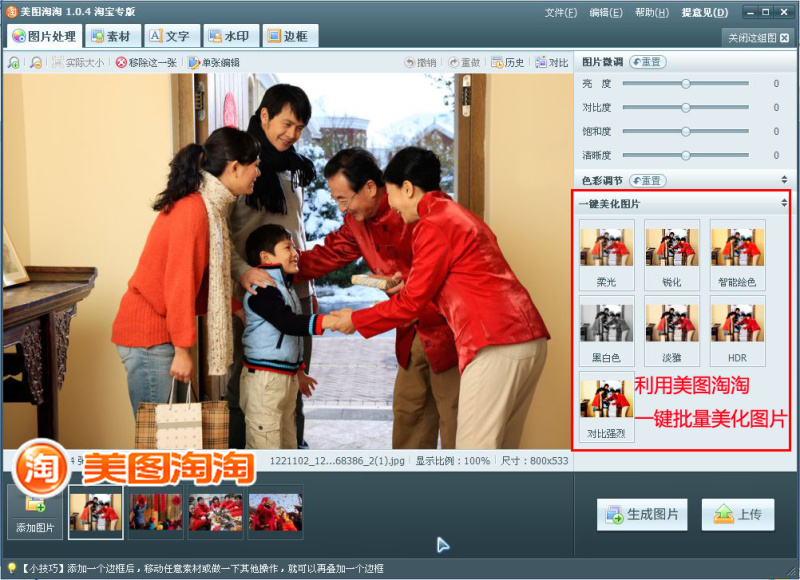The image size is (800, 580).
Task: Apply the 智能绘色 smart color effect
Action: tap(737, 255)
